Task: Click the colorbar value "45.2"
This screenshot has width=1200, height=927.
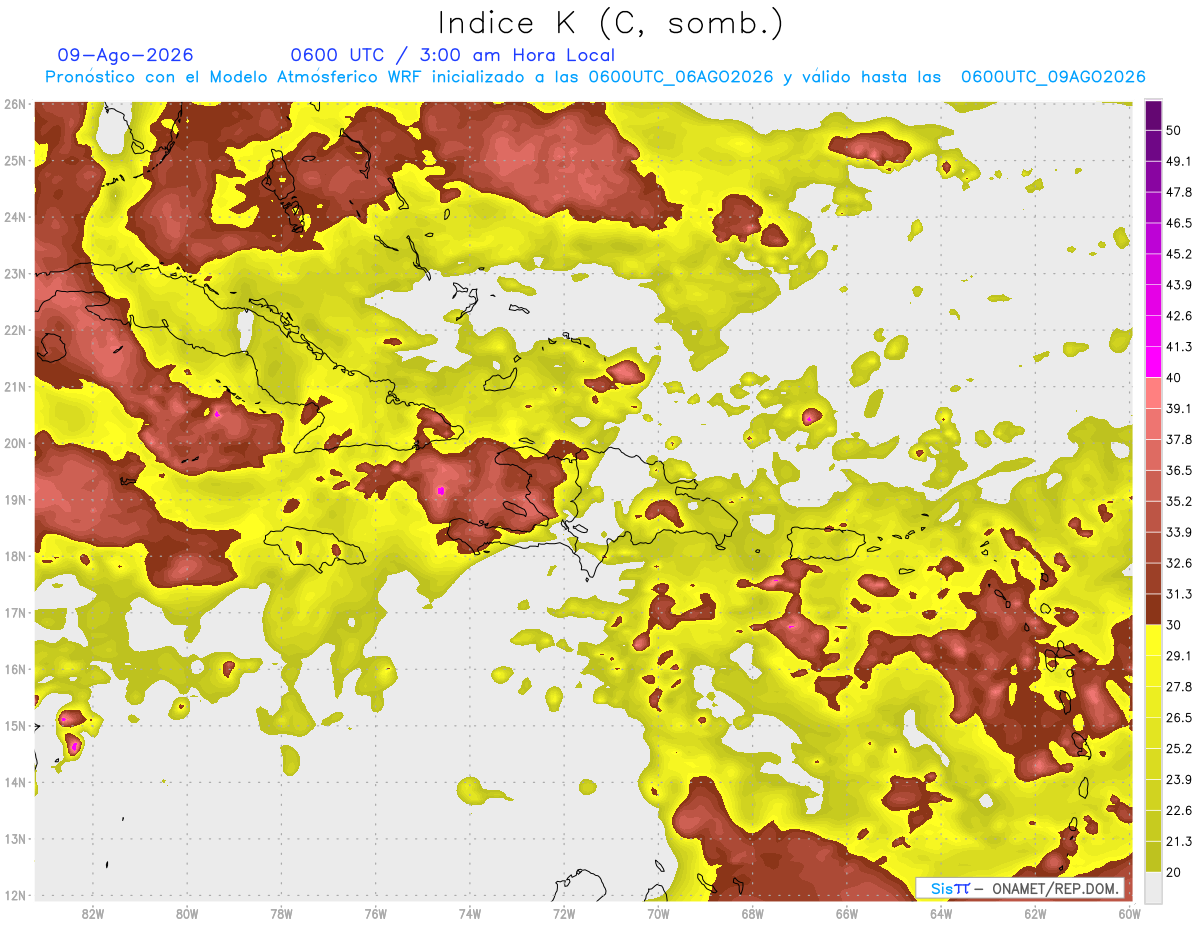Action: [x=1179, y=254]
